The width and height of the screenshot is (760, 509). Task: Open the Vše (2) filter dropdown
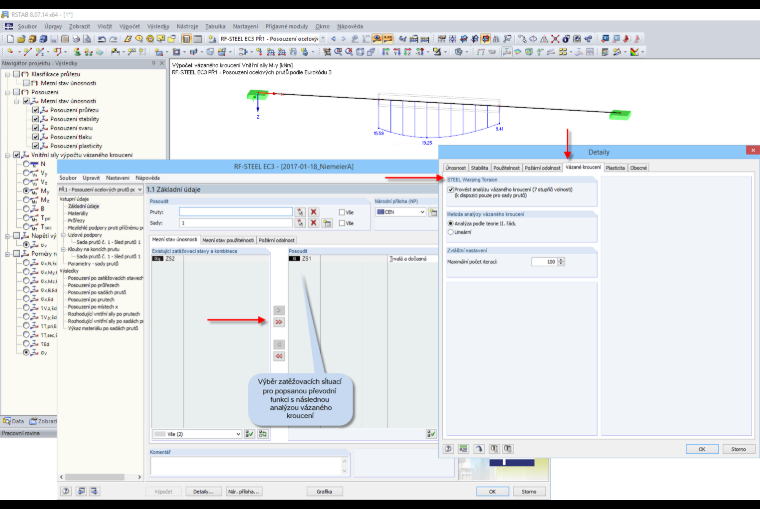point(238,434)
